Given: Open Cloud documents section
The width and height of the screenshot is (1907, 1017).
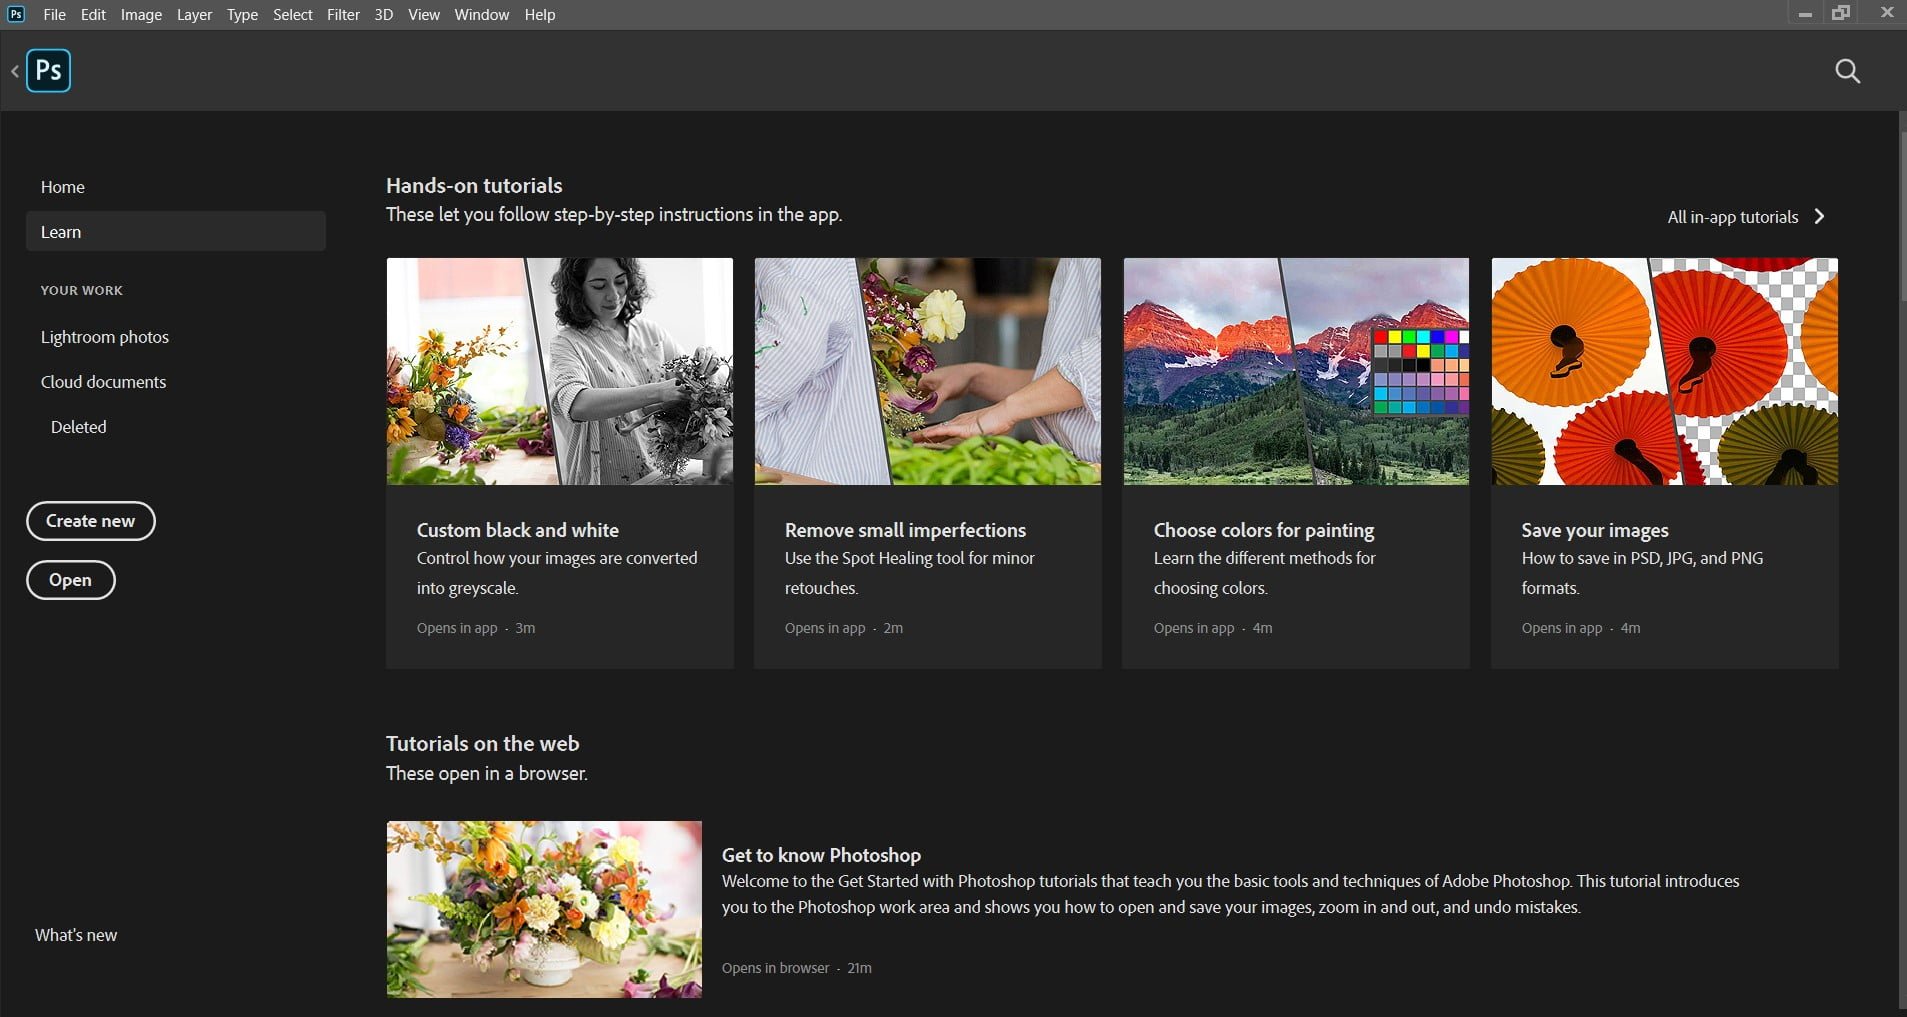Looking at the screenshot, I should (103, 382).
